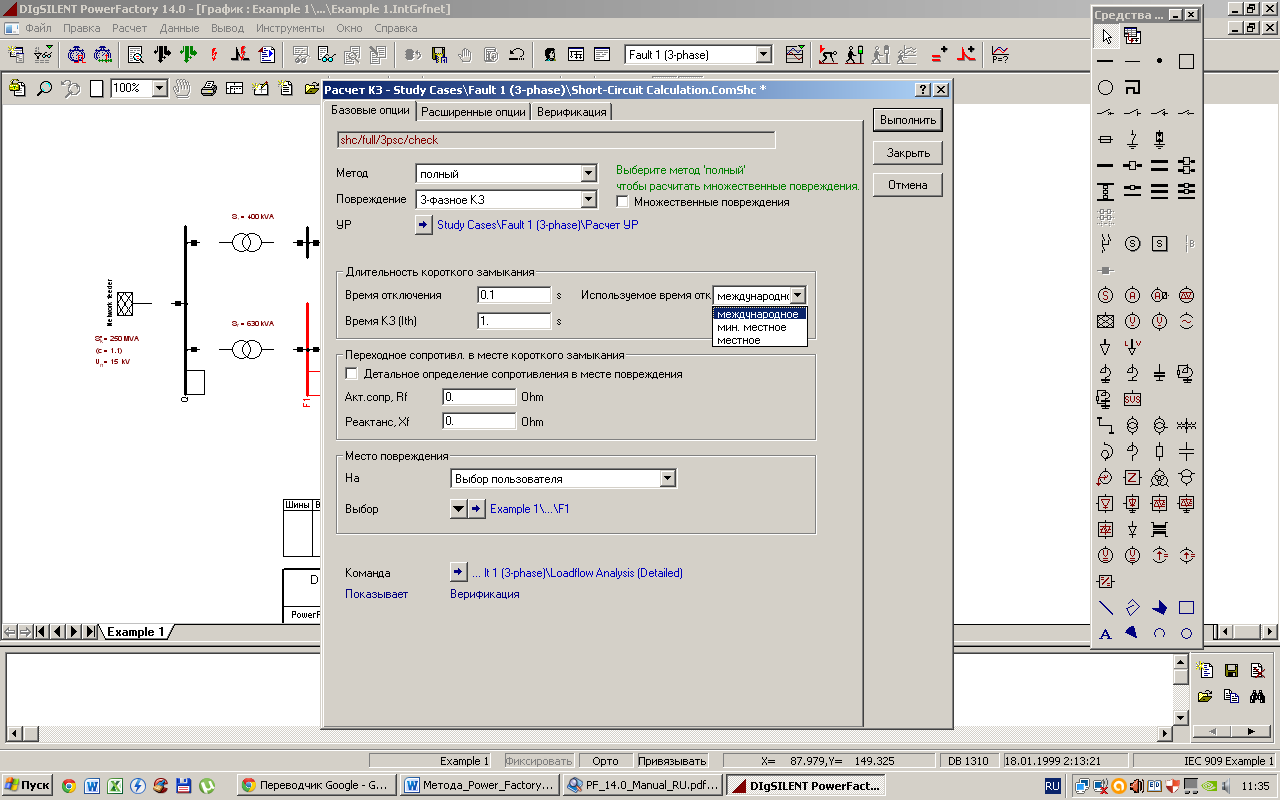Click the Время отключения input field

(x=514, y=295)
